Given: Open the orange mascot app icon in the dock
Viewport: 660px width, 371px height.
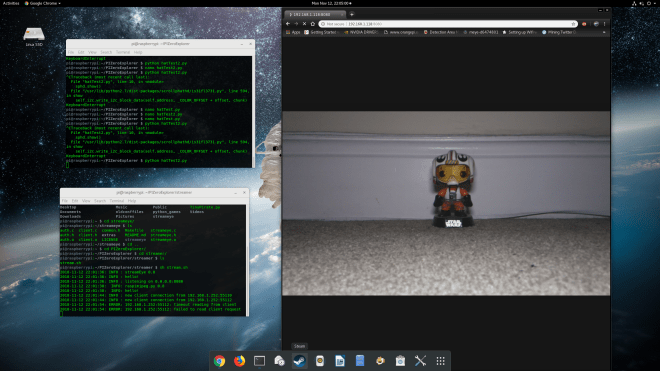Looking at the screenshot, I should [380, 361].
